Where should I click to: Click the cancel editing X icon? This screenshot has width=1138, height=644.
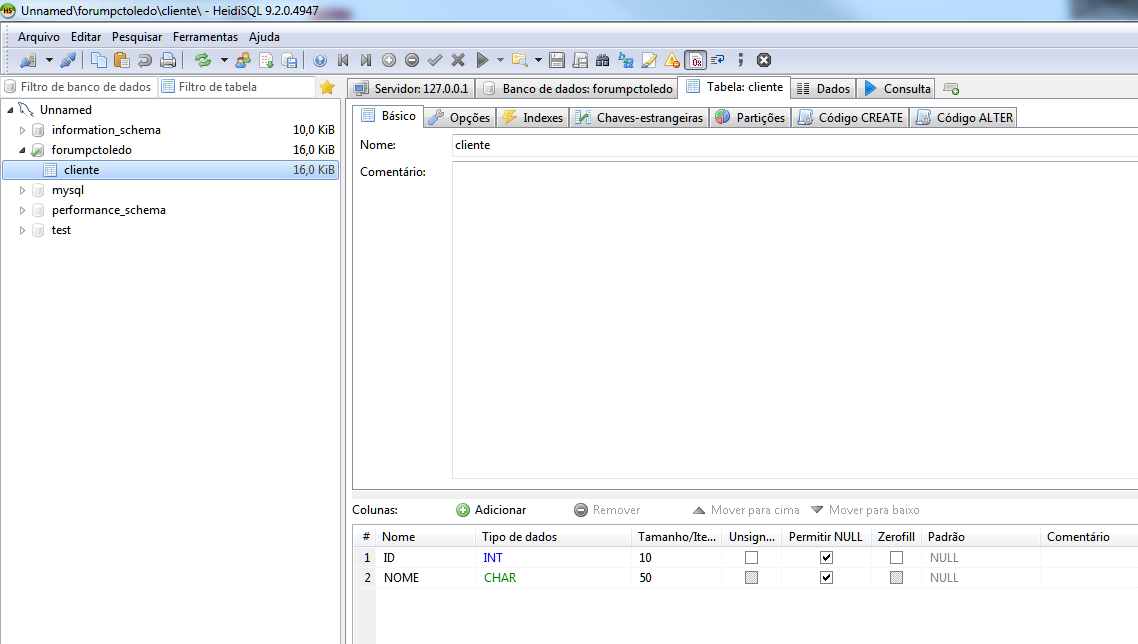pyautogui.click(x=458, y=60)
